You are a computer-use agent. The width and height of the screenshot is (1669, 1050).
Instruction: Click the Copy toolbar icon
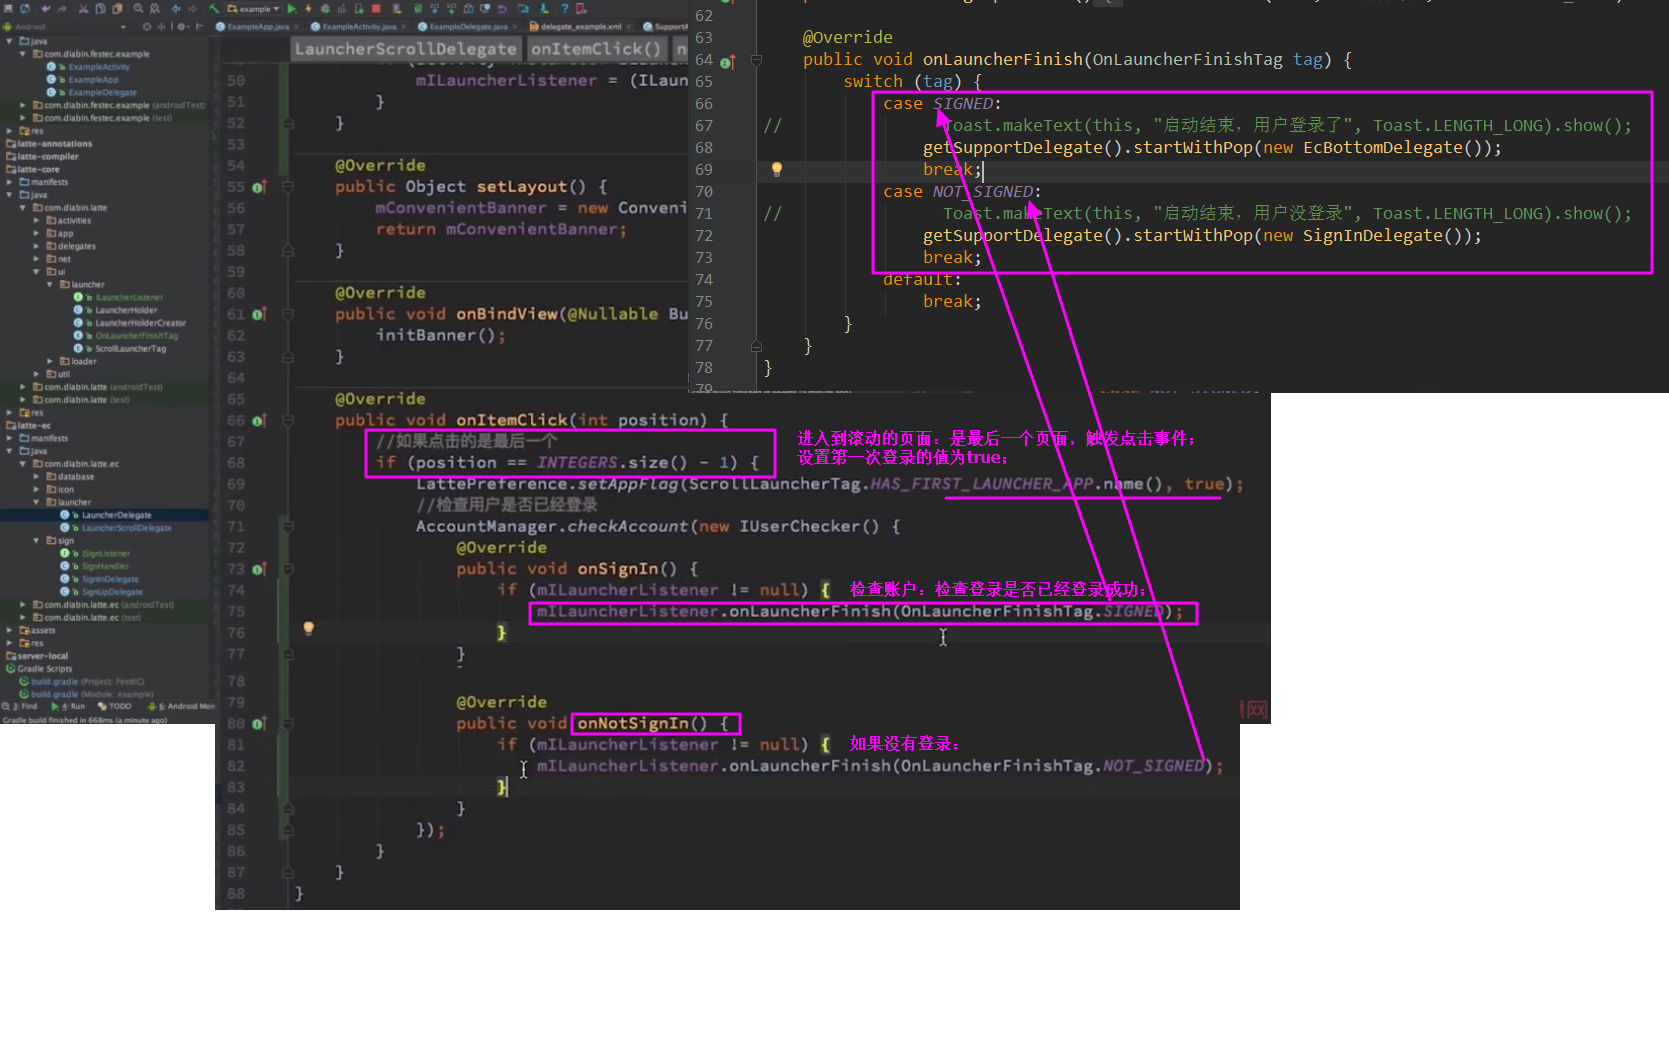click(x=100, y=8)
